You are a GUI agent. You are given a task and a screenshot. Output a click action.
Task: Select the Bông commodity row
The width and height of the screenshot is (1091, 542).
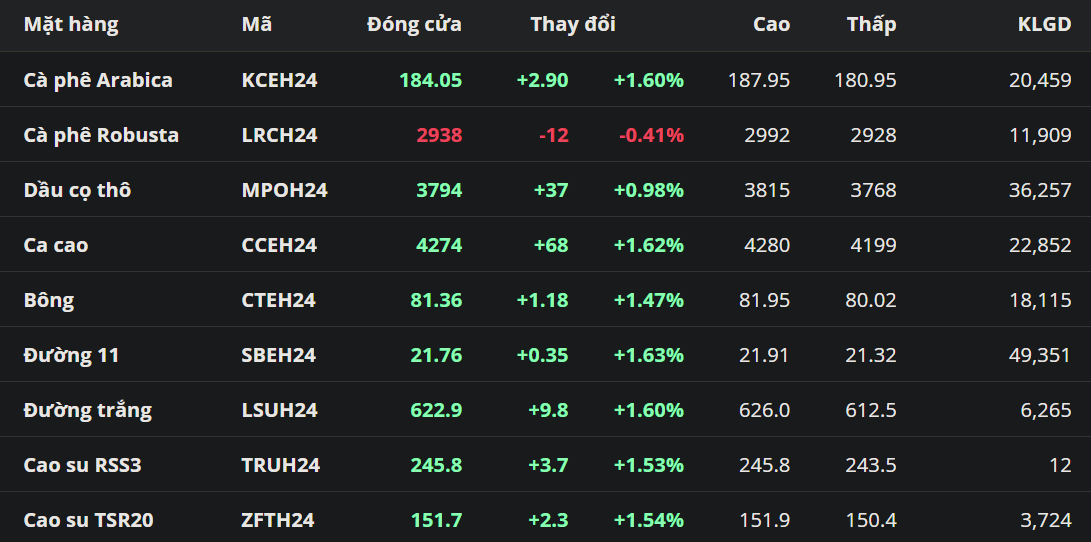[49, 300]
